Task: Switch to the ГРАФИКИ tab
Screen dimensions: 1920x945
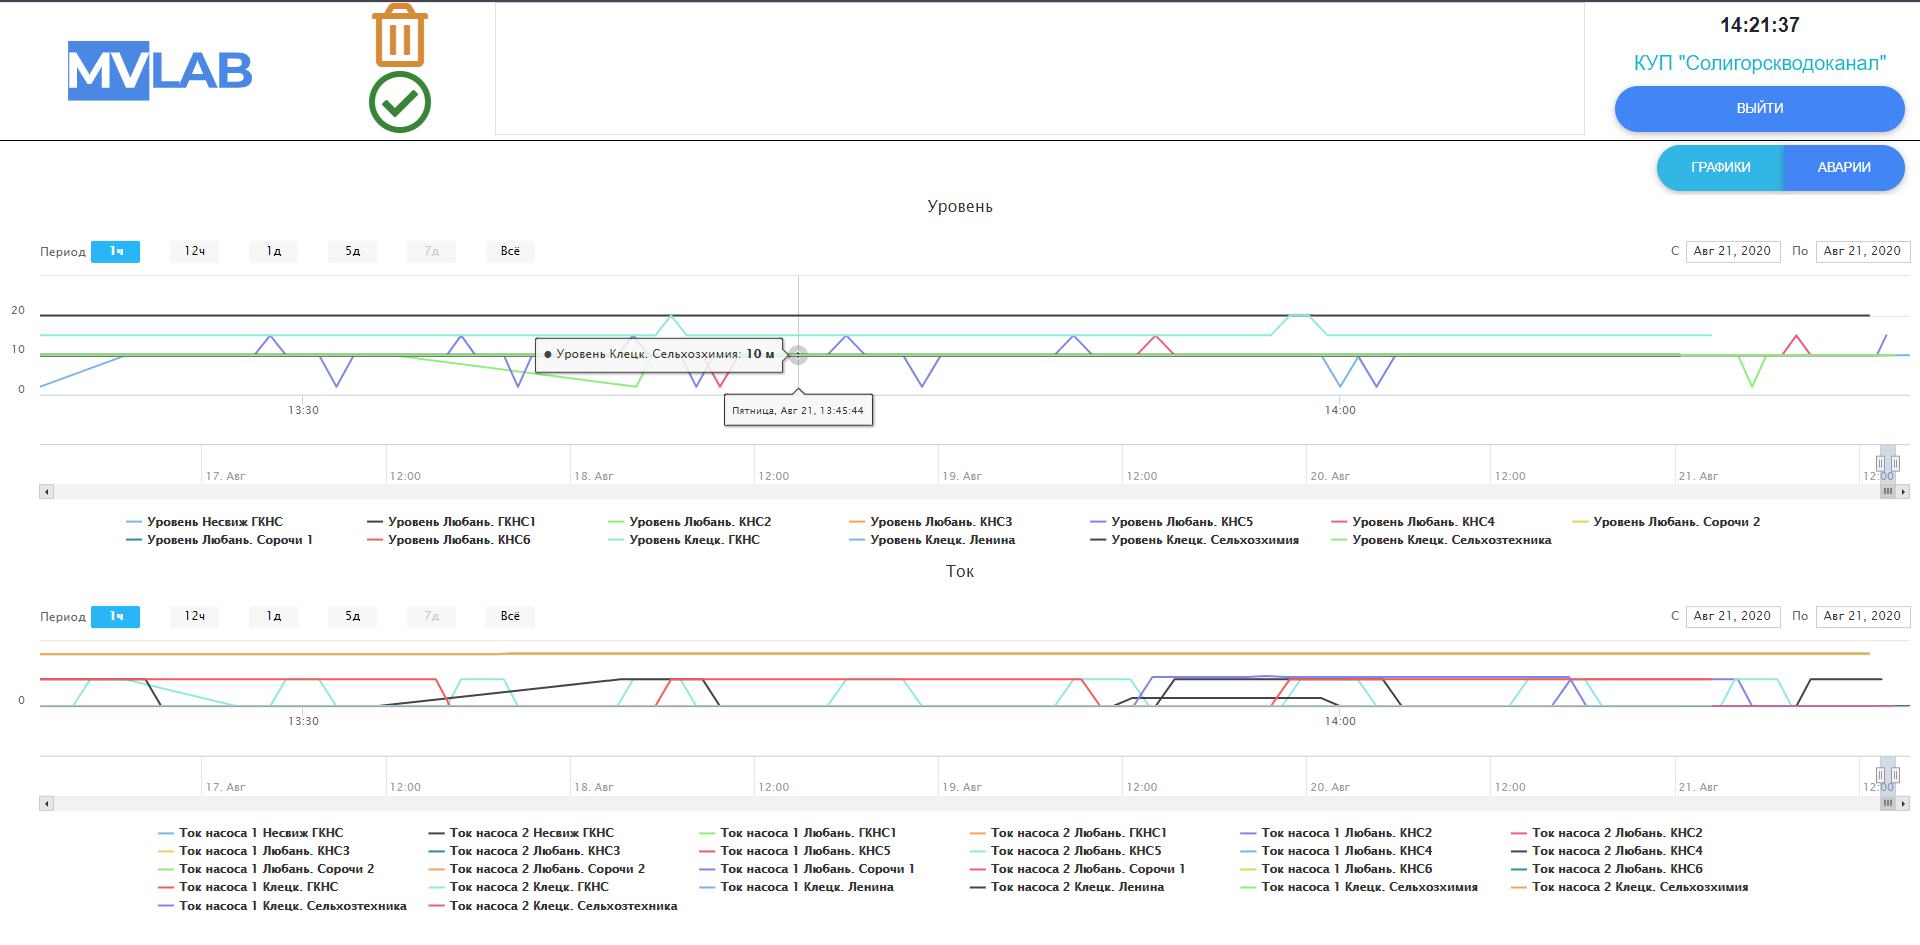Action: (1720, 168)
